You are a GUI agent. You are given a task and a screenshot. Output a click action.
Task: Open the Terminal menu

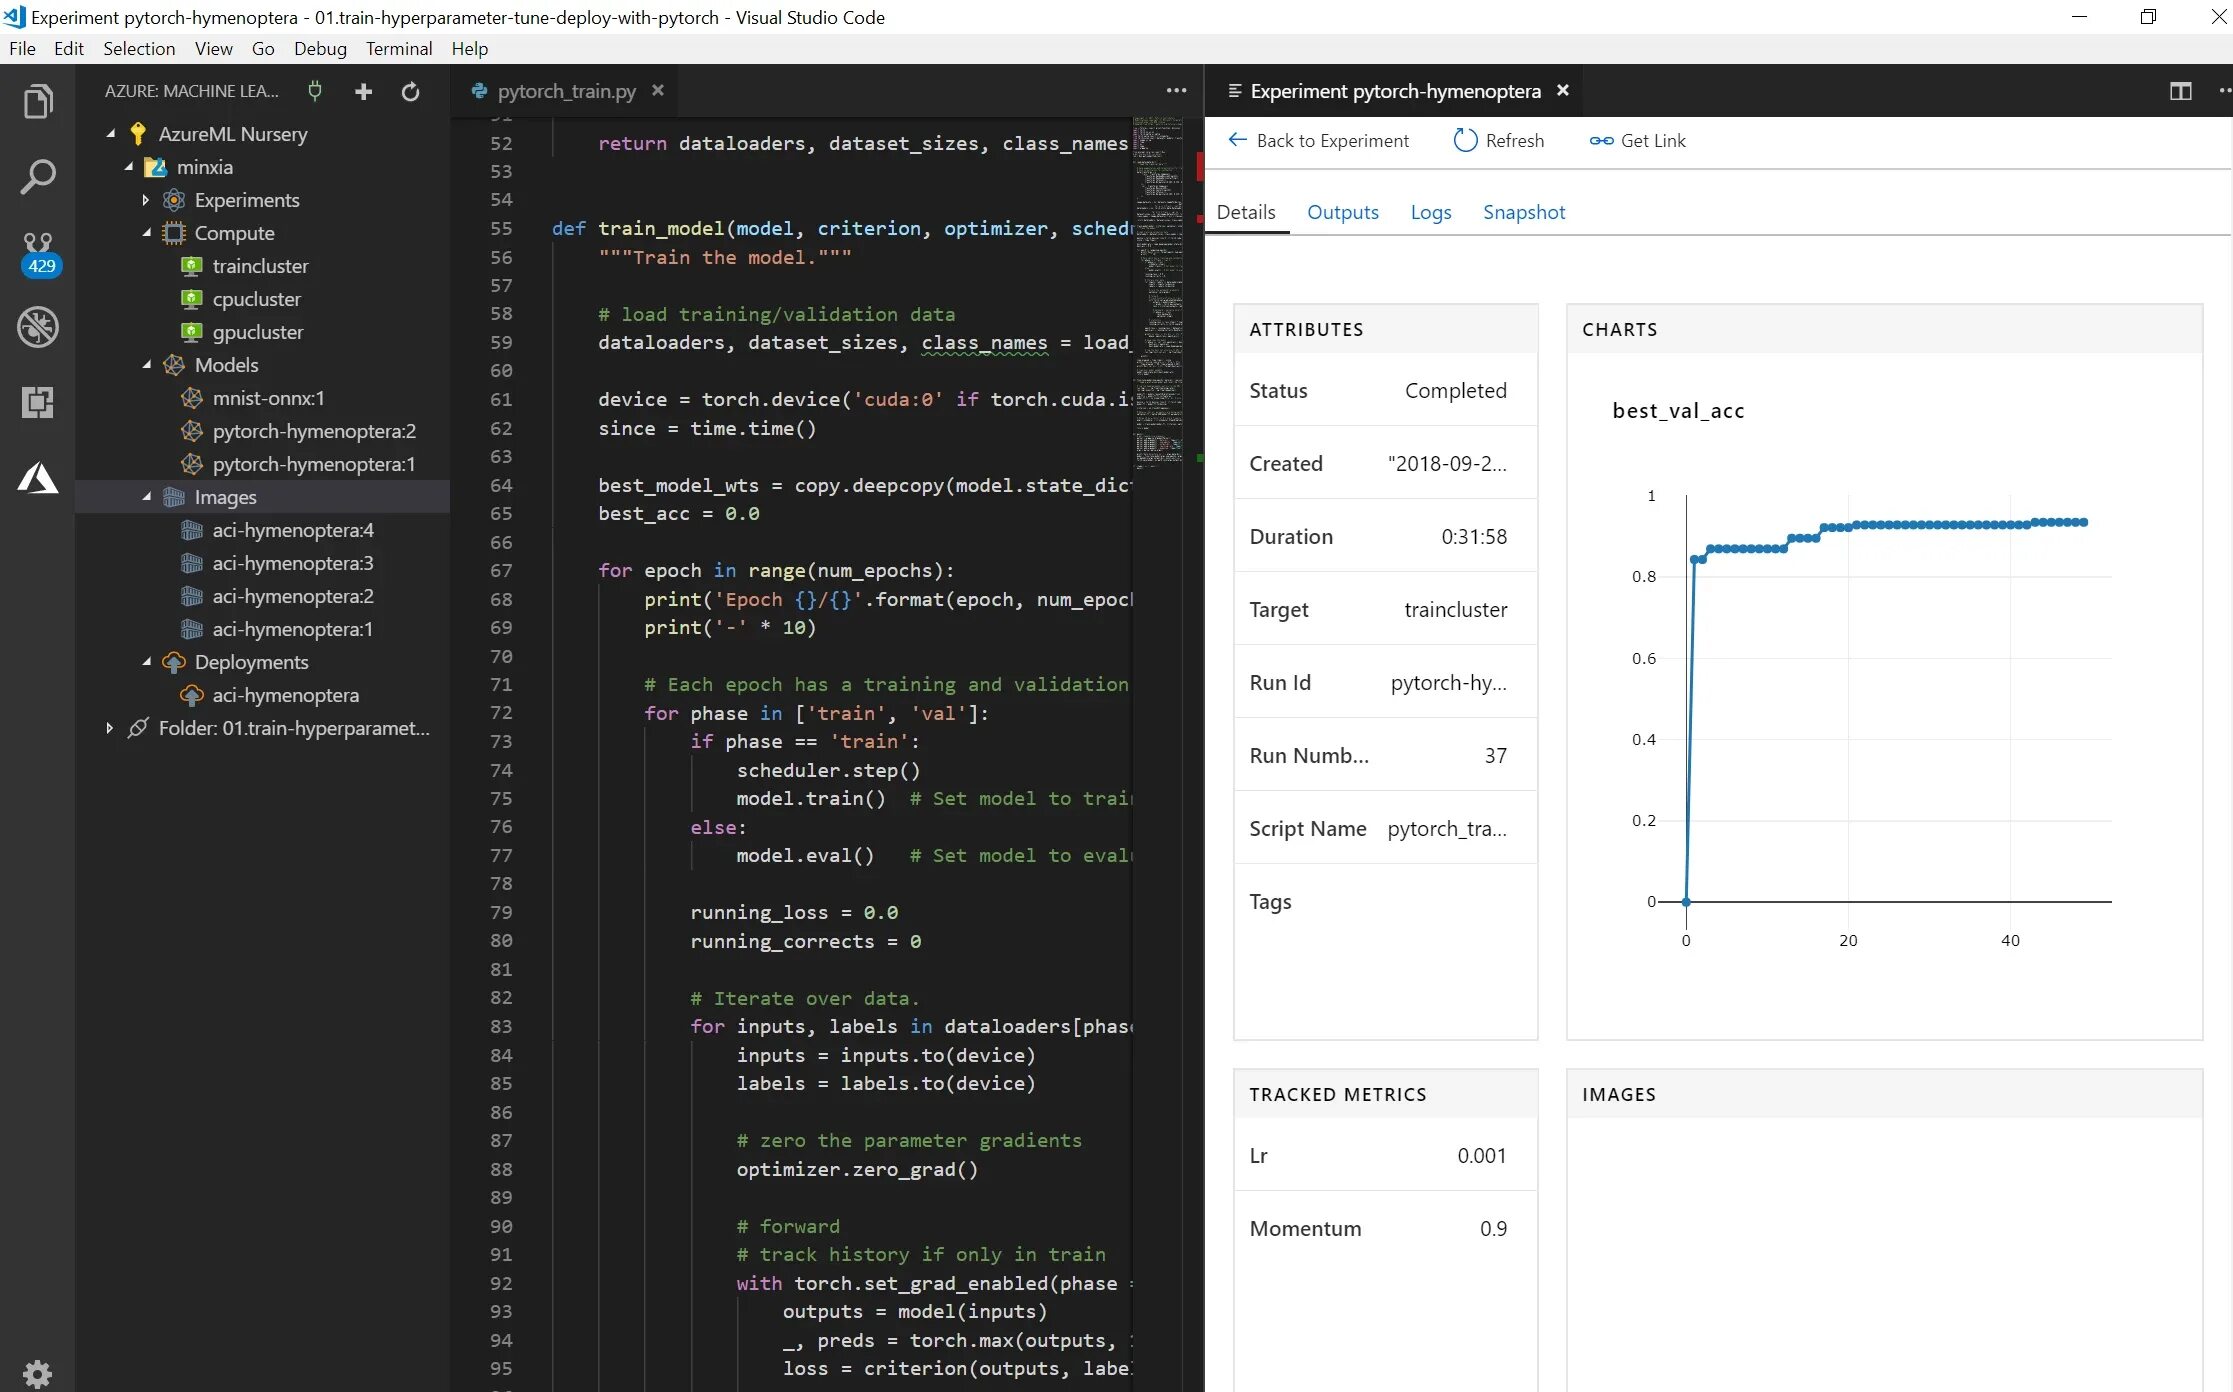(x=394, y=48)
